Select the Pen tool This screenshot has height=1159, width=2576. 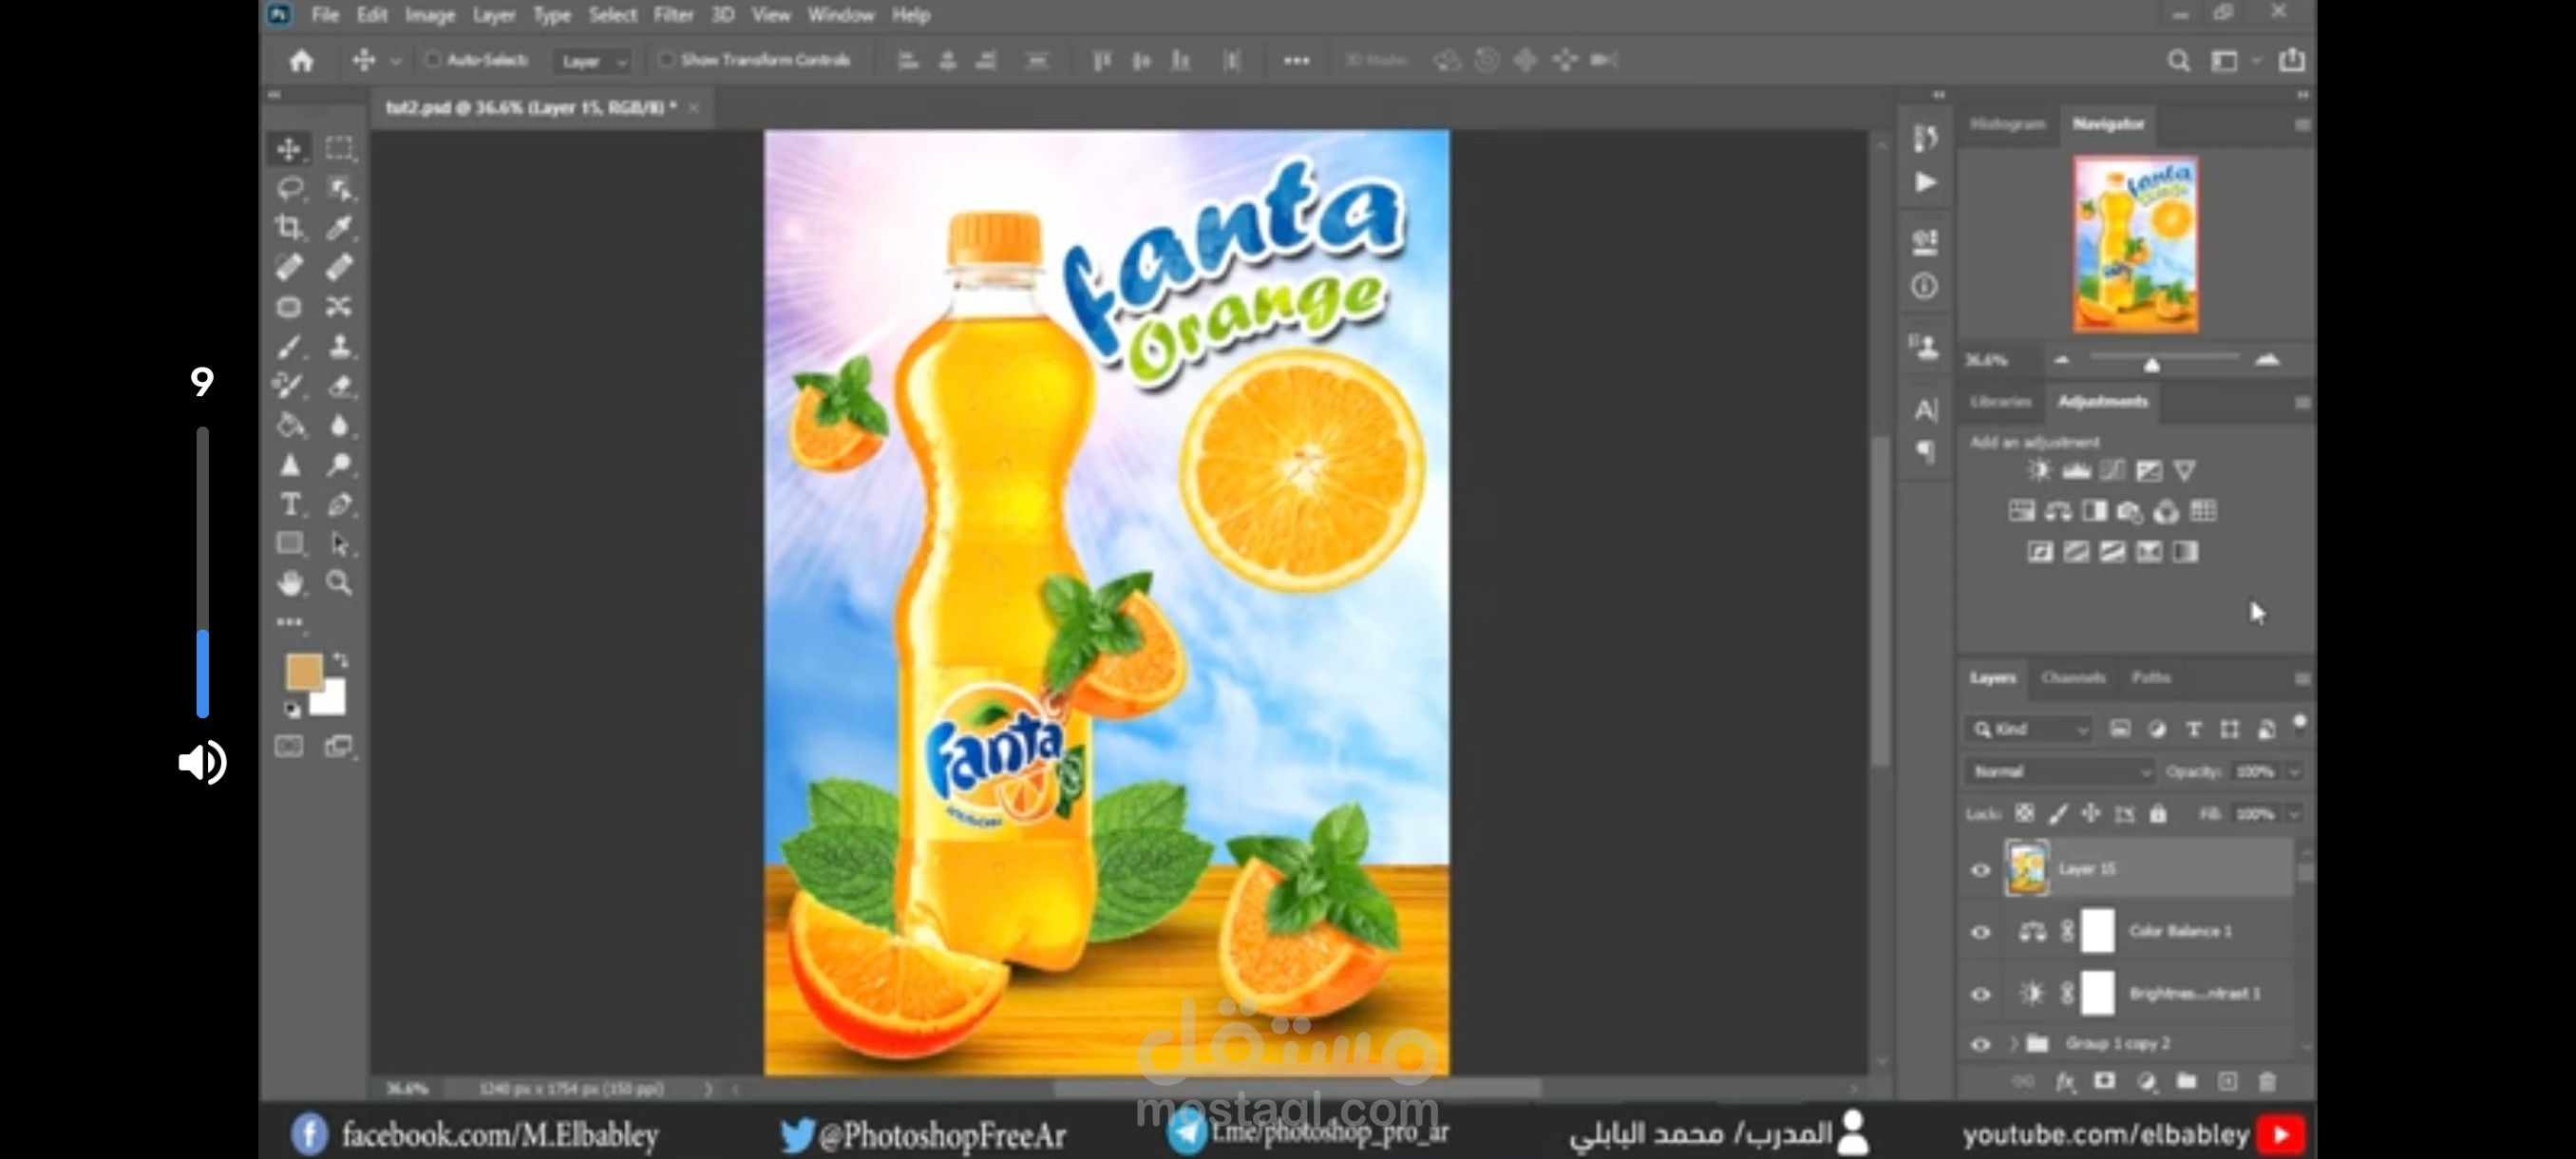tap(339, 505)
